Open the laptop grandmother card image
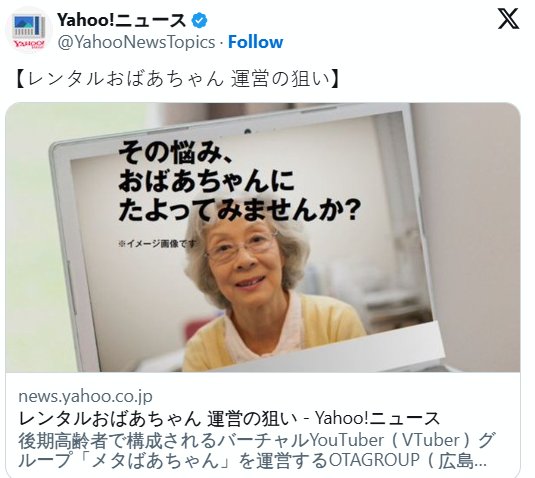 [x=263, y=237]
